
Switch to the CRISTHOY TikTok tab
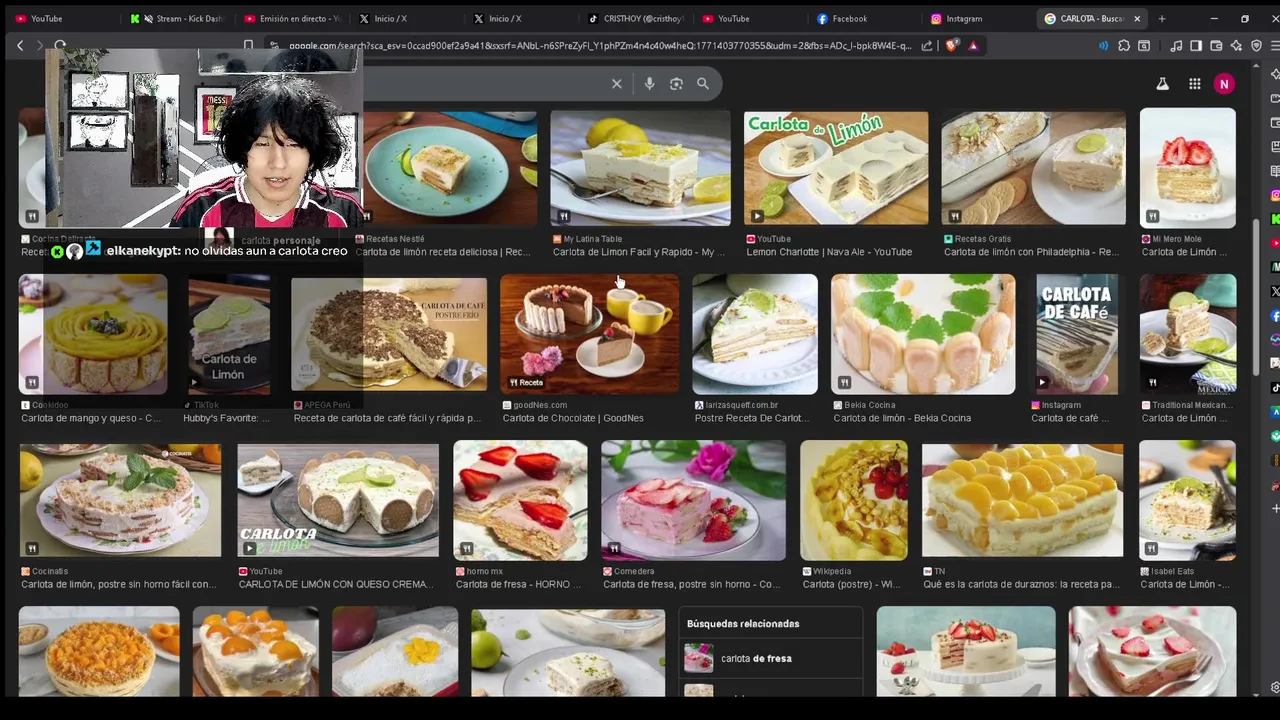pos(634,18)
